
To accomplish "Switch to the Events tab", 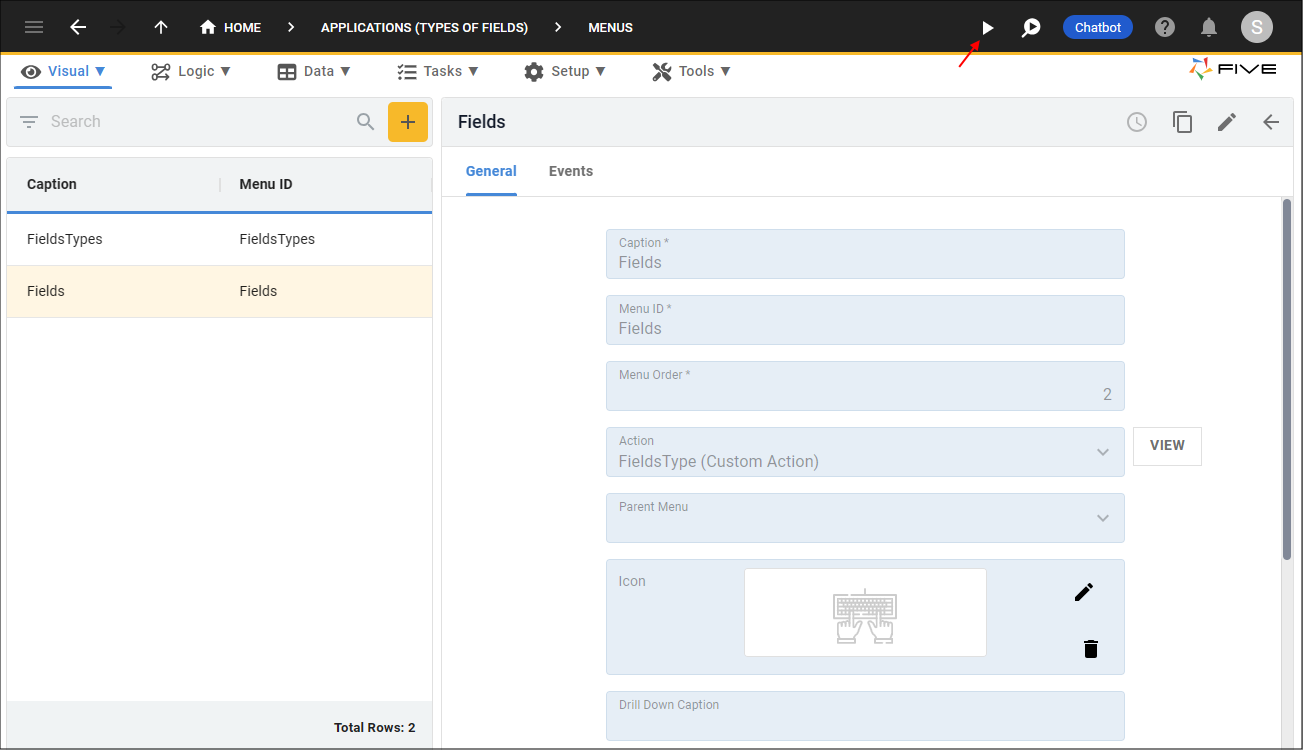I will pos(570,171).
